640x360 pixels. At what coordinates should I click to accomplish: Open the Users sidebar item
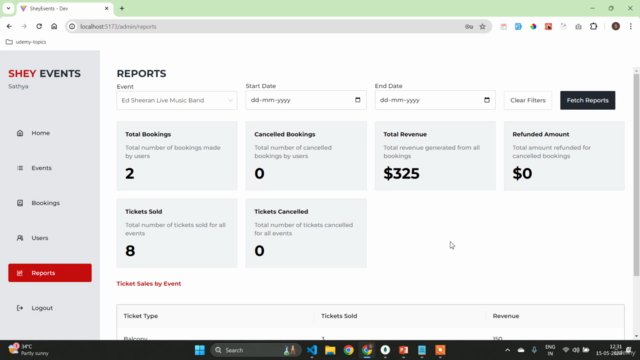coord(50,238)
